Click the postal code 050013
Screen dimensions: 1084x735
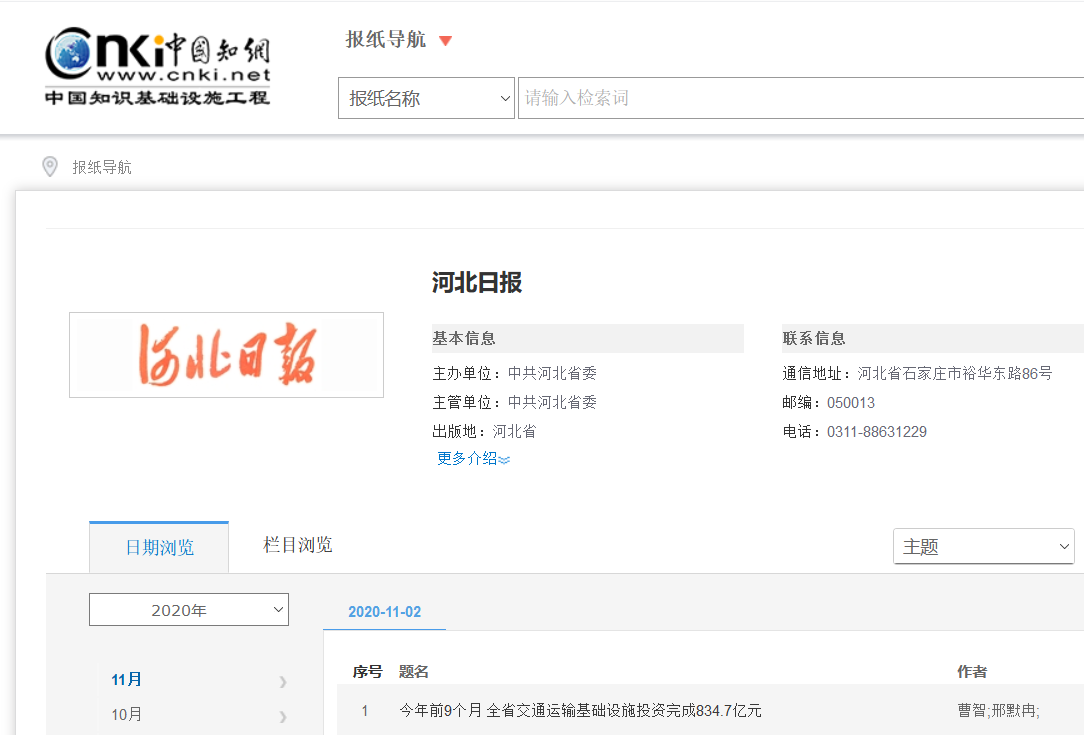851,403
